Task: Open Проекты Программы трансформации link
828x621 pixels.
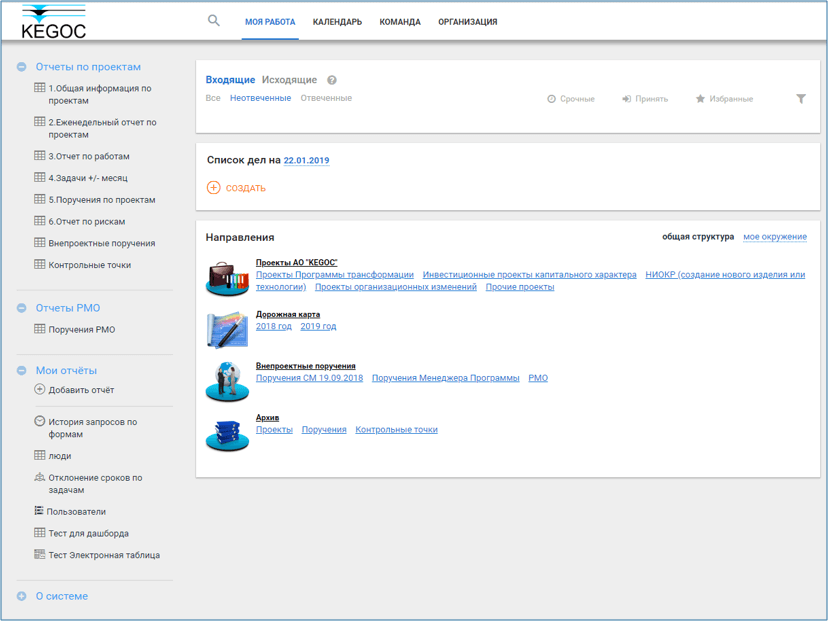Action: point(335,275)
